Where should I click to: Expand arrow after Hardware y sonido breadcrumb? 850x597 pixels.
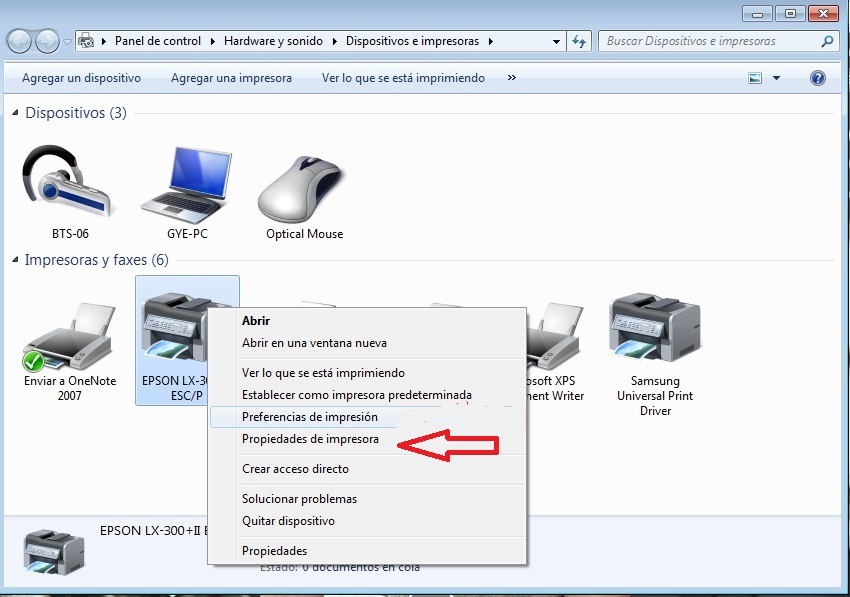[334, 41]
